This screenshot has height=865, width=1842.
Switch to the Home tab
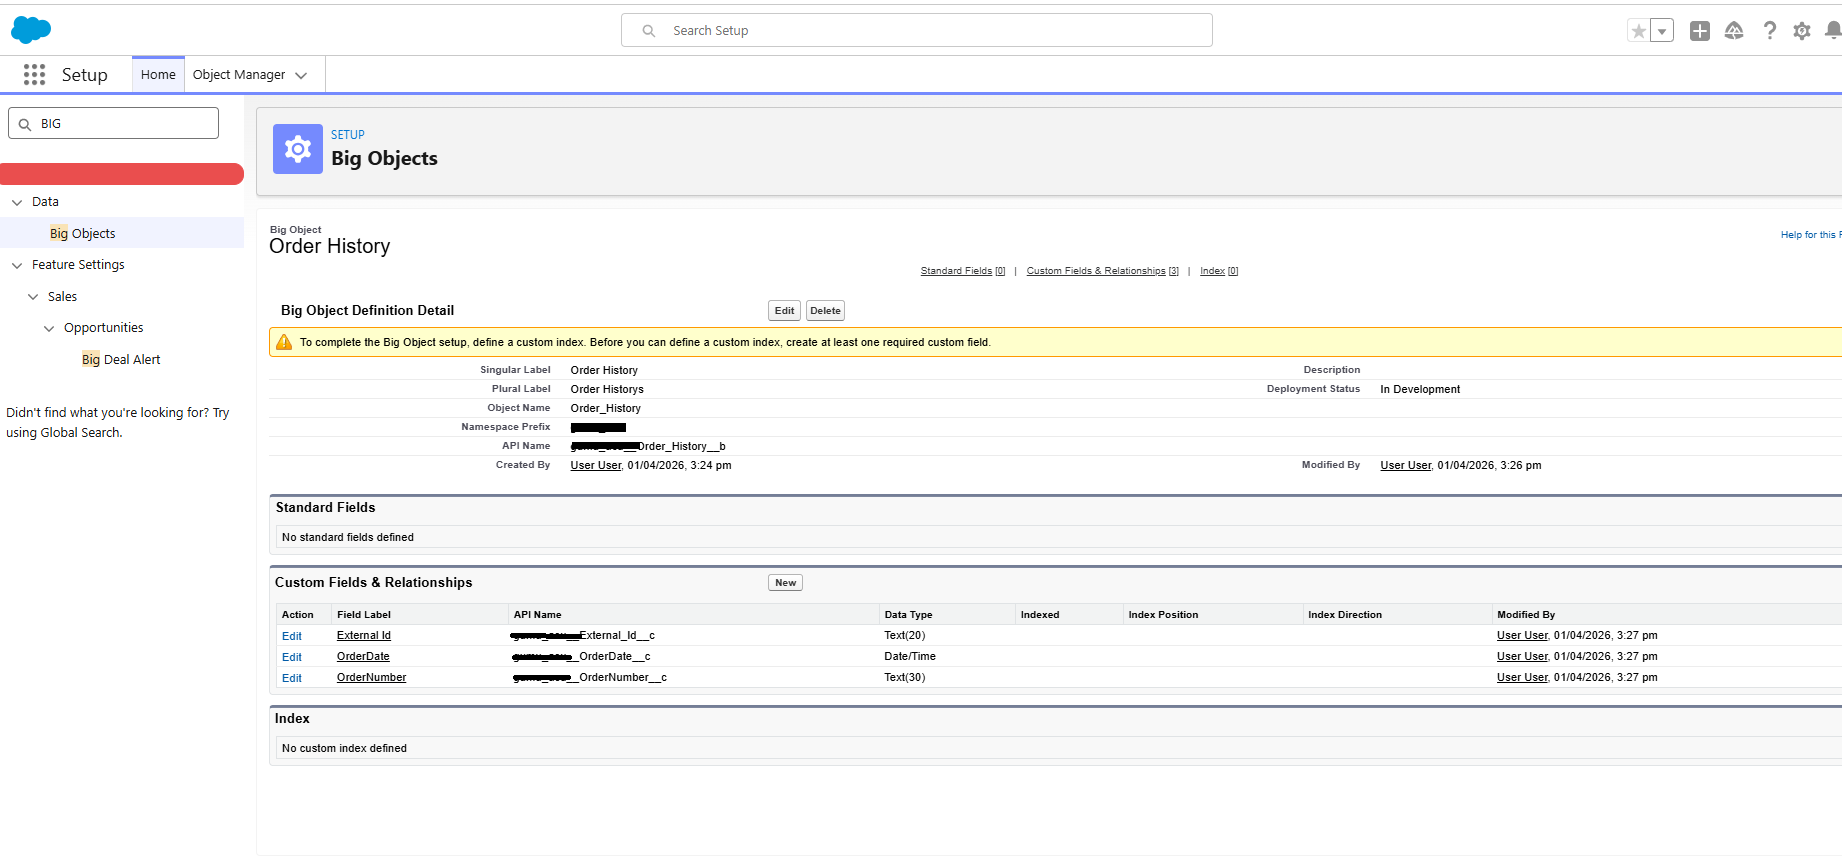[x=158, y=75]
